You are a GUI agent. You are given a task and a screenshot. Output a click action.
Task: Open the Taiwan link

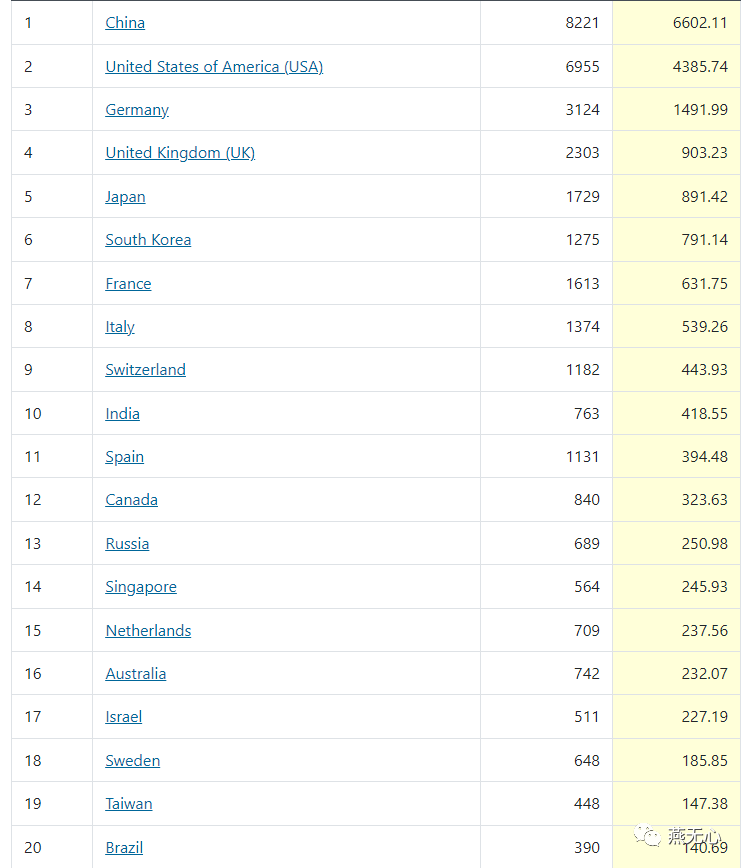129,804
